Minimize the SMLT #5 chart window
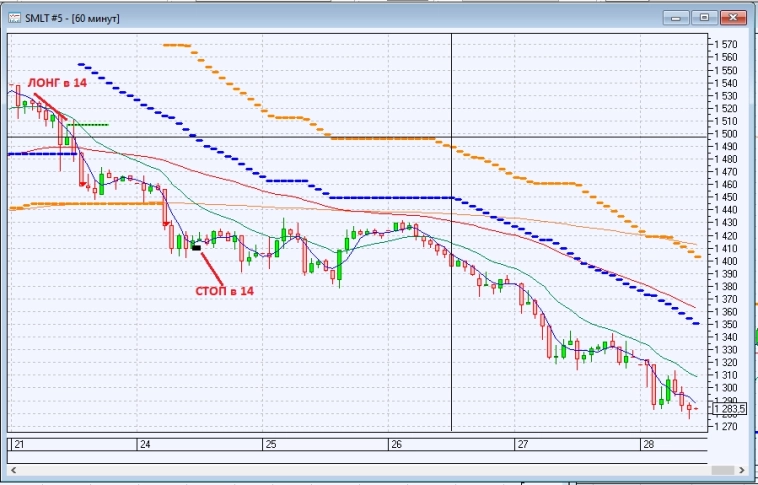 [675, 17]
